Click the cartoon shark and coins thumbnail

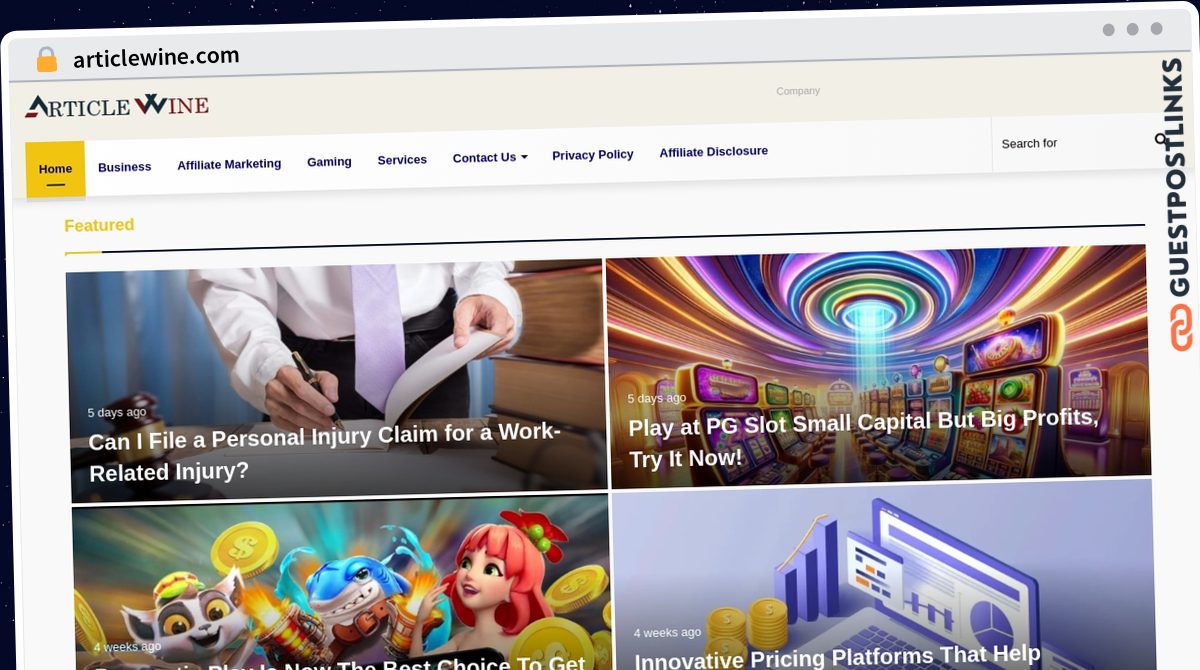coord(341,582)
